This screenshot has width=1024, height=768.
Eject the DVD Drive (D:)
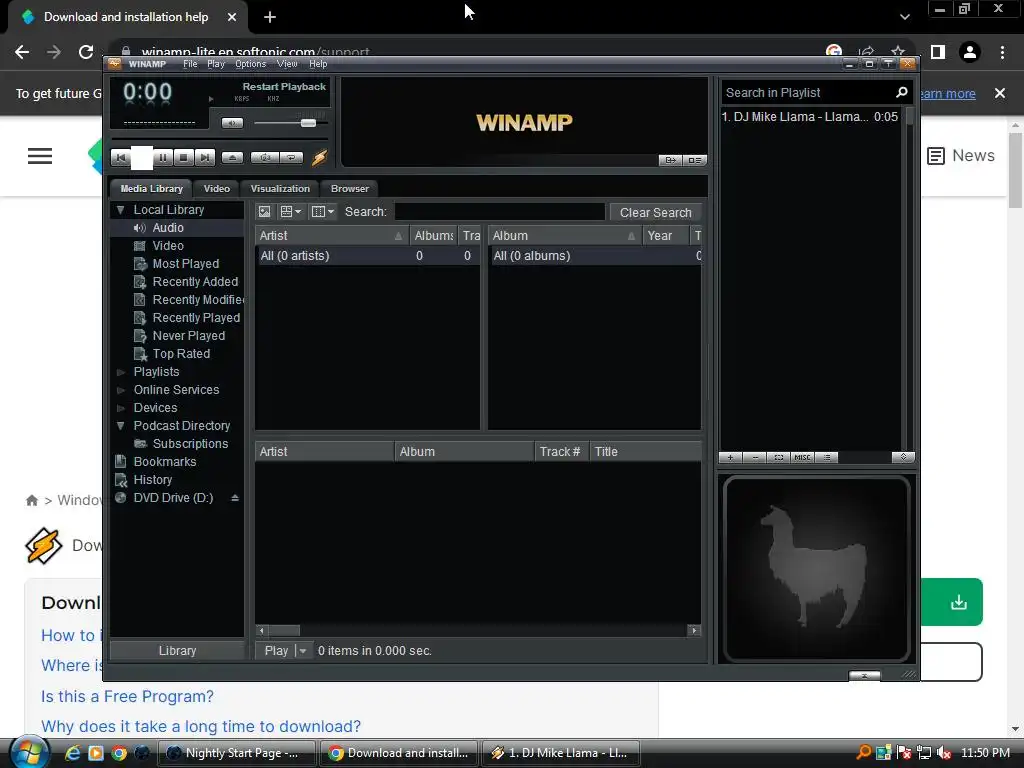coord(234,498)
